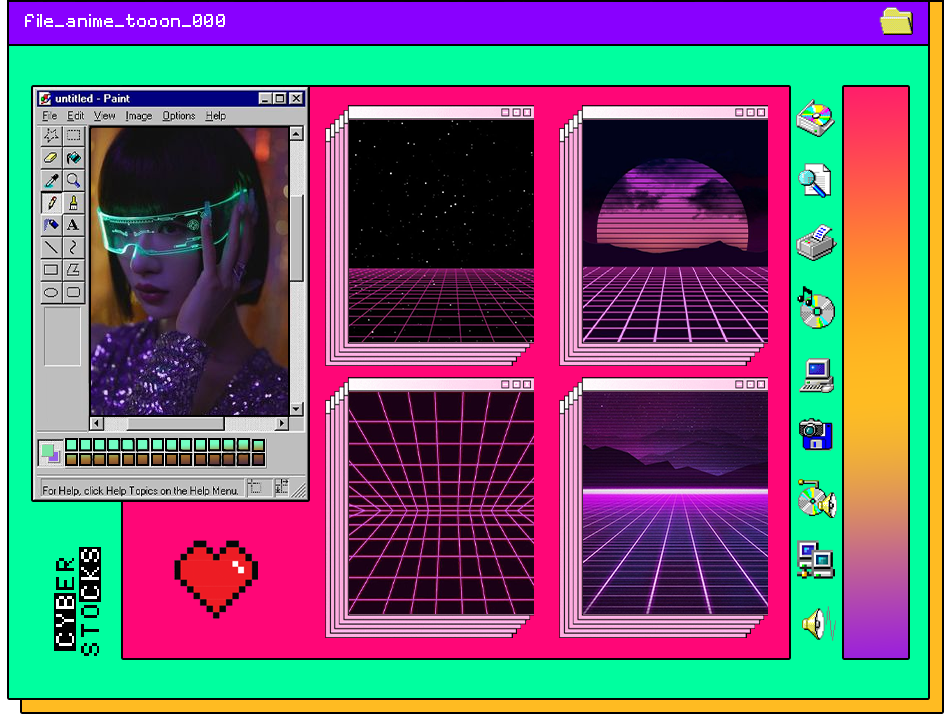Click the printer icon in sidebar

[x=816, y=243]
